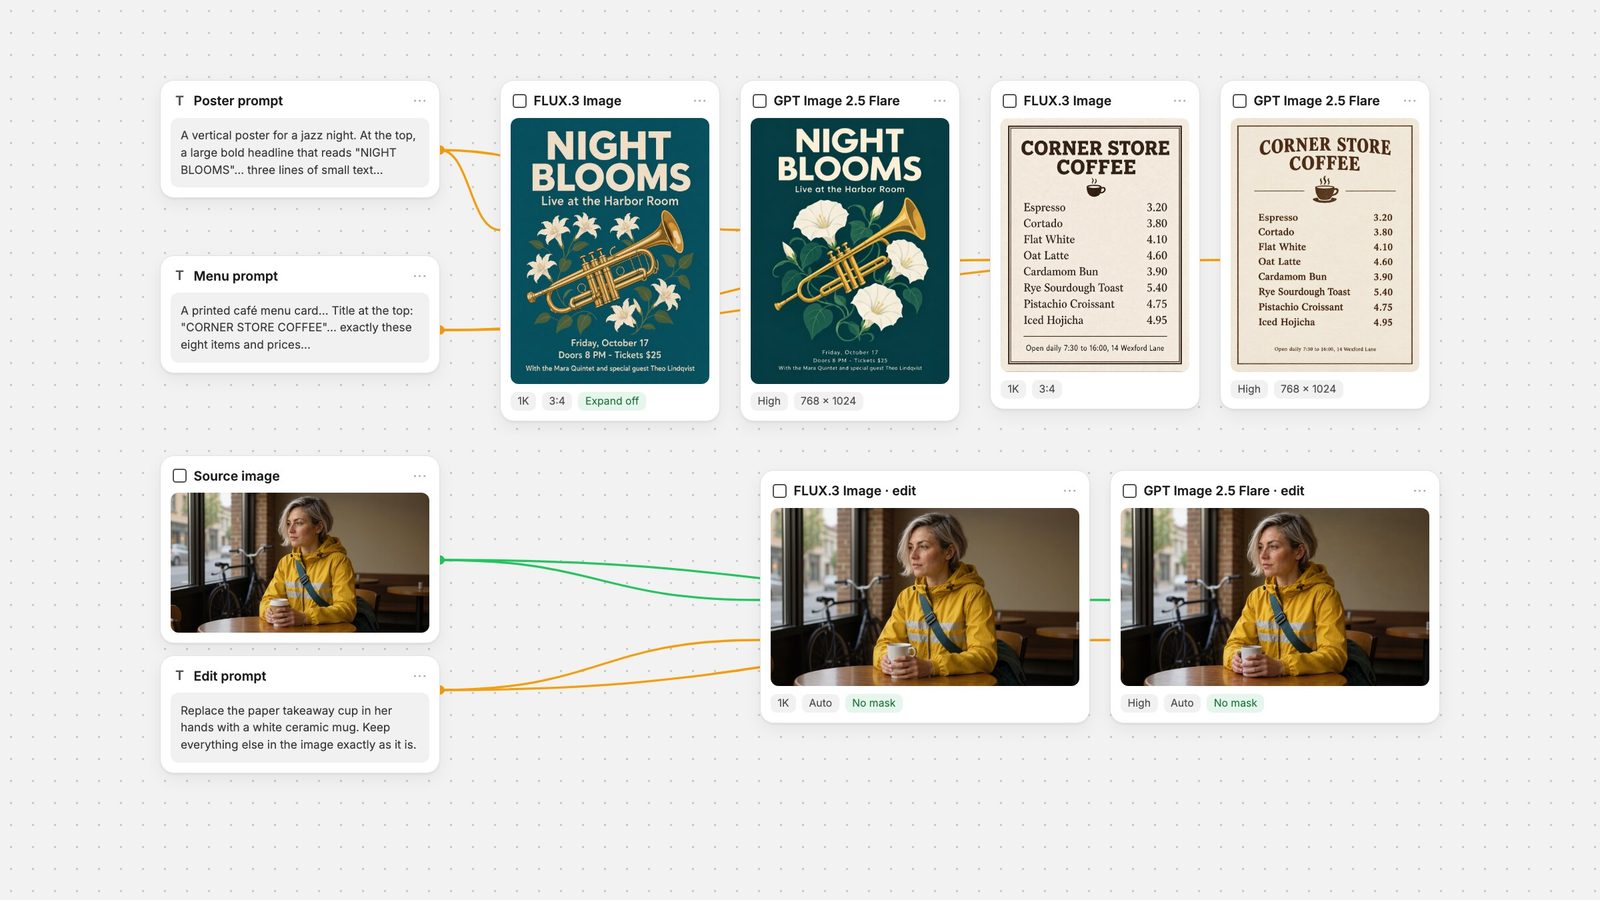
Task: Check the Source image node checkbox
Action: (x=180, y=476)
